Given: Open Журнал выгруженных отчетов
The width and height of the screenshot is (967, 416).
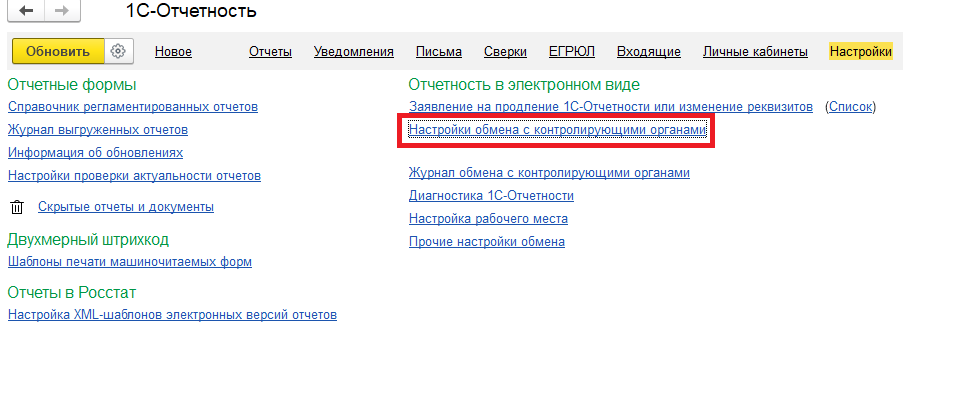Looking at the screenshot, I should pos(97,130).
